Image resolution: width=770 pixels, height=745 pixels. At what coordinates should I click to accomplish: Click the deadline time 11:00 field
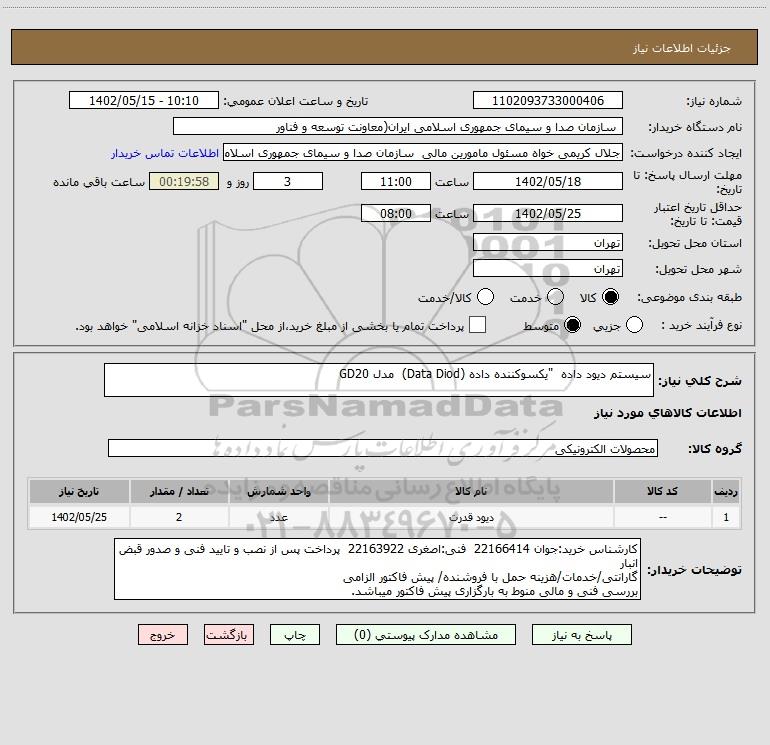pos(396,181)
